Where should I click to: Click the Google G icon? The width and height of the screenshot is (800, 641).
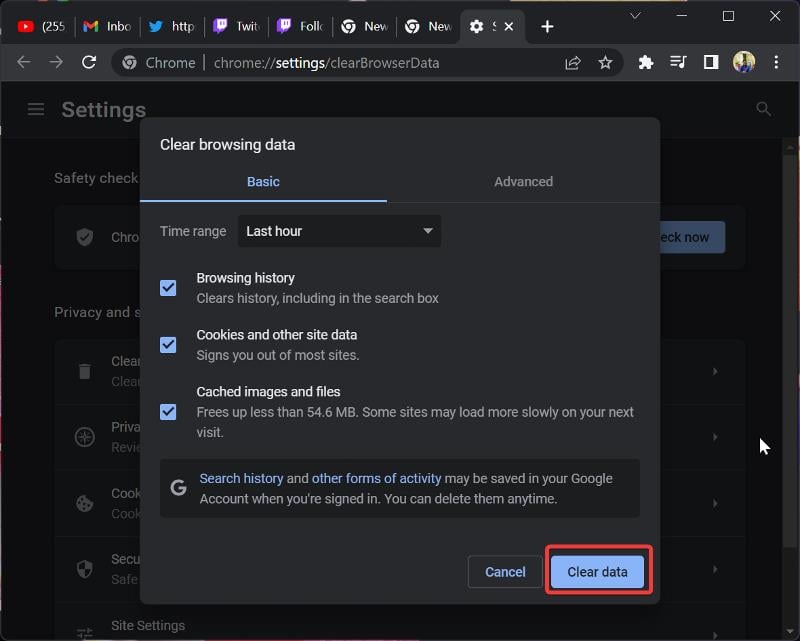click(179, 488)
